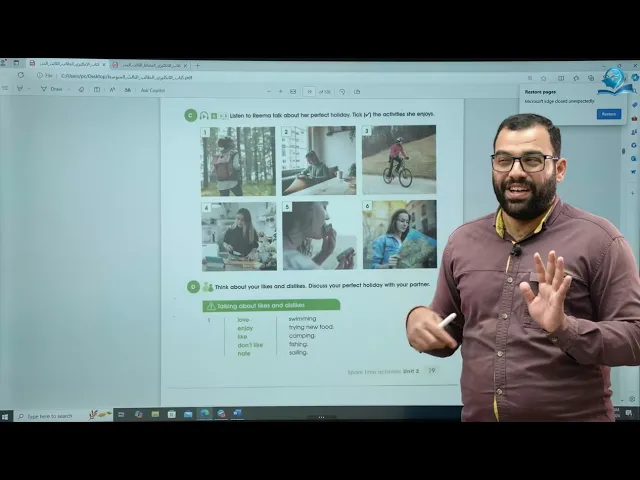Click the page view icon after rotate
The height and width of the screenshot is (480, 640).
click(x=357, y=92)
